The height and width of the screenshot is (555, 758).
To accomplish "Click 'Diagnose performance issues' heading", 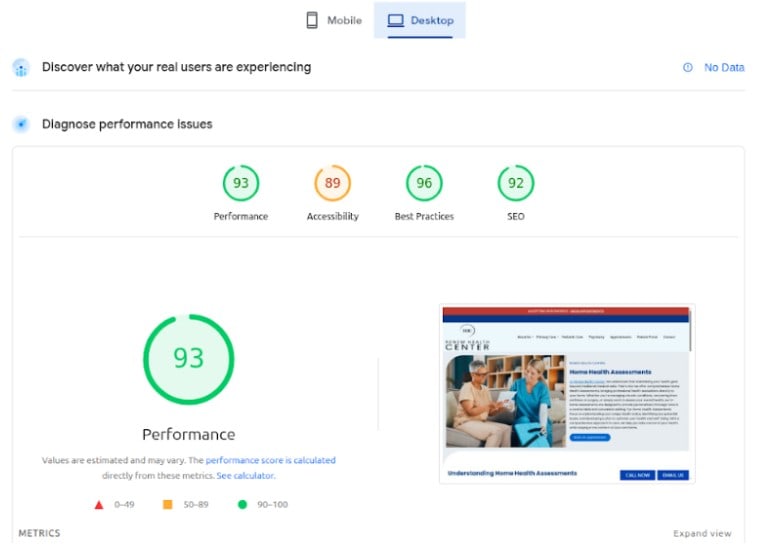I will click(x=127, y=124).
